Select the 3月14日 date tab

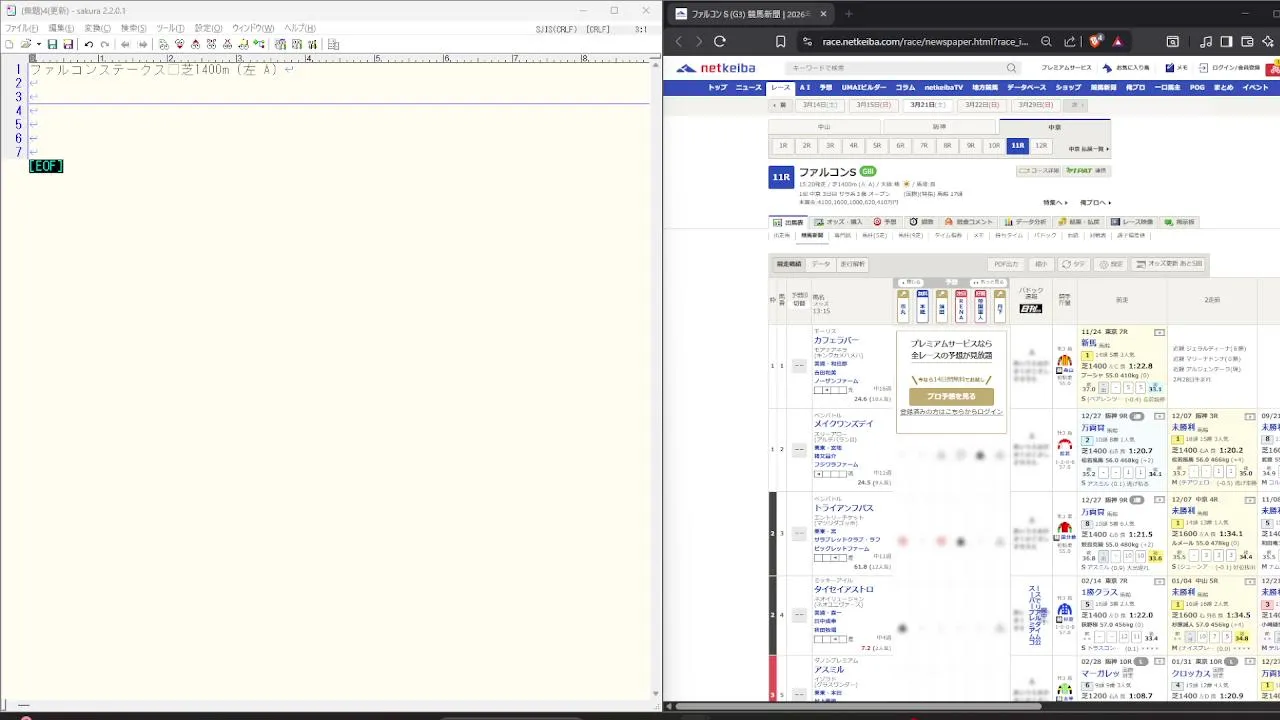[x=819, y=105]
